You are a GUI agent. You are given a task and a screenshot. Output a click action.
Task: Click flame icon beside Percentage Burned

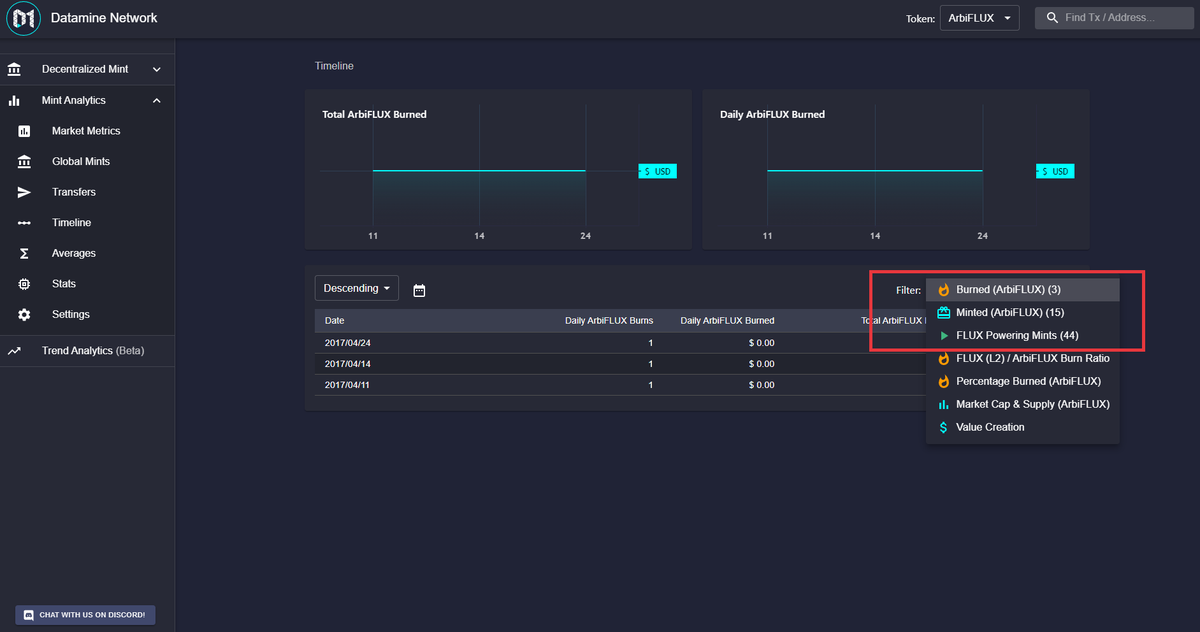[943, 381]
